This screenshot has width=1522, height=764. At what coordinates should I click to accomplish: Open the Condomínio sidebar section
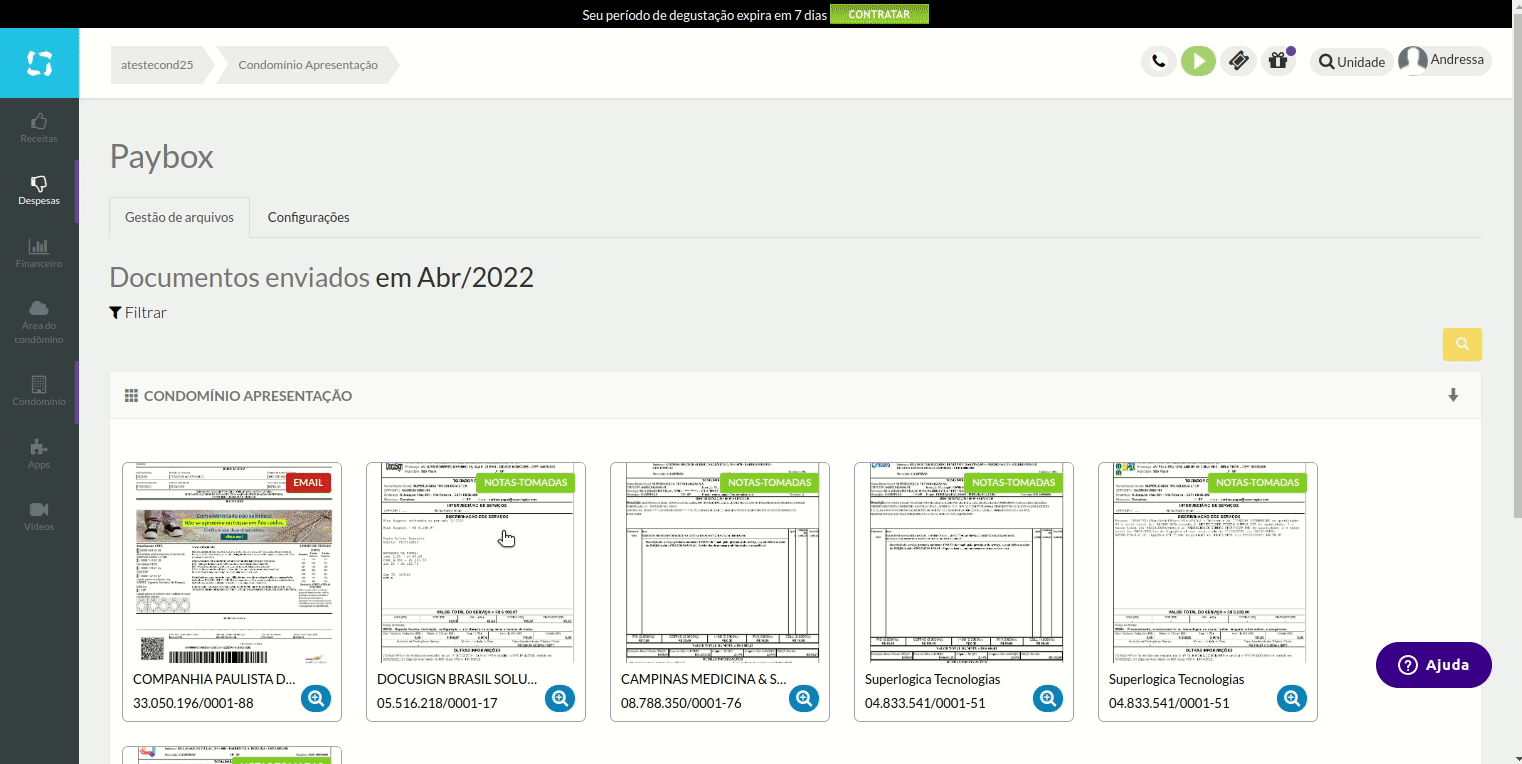coord(39,391)
